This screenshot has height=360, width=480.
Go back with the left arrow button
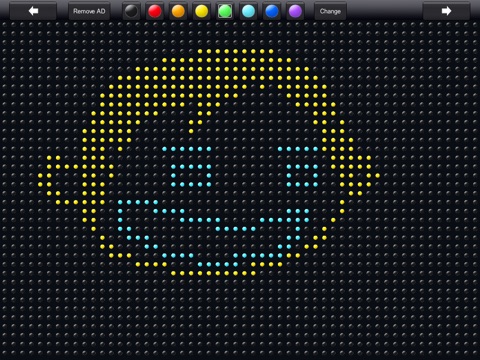tap(33, 11)
